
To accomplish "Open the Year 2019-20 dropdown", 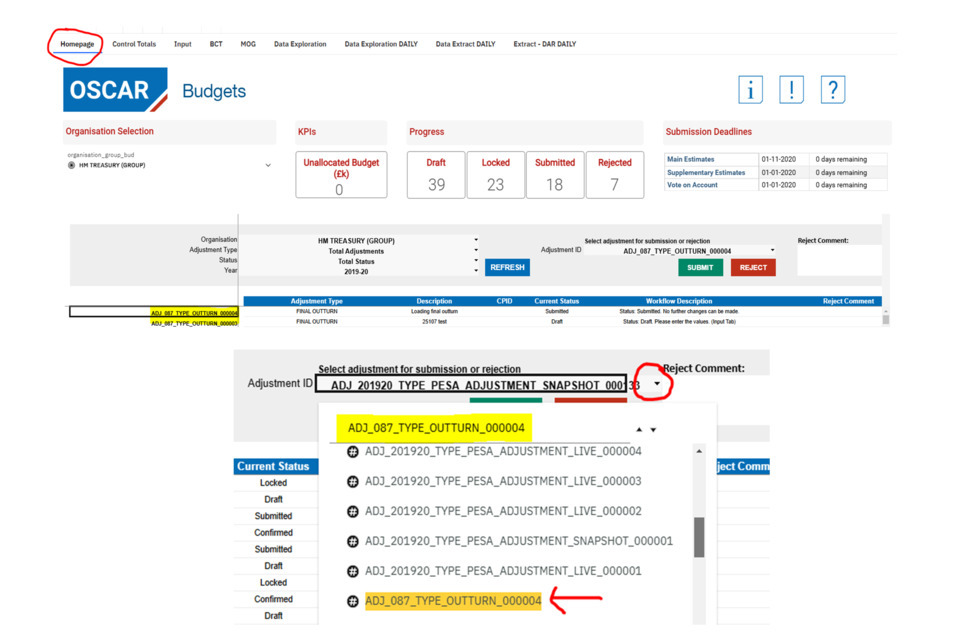I will [x=475, y=271].
